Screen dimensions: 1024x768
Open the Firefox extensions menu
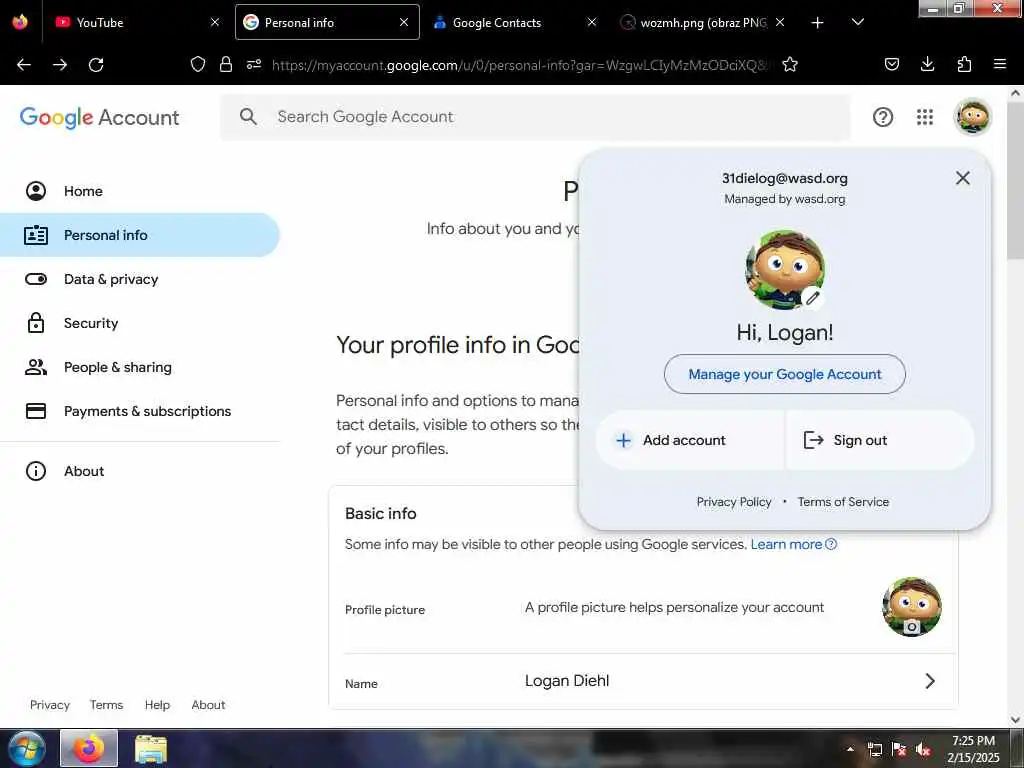964,64
